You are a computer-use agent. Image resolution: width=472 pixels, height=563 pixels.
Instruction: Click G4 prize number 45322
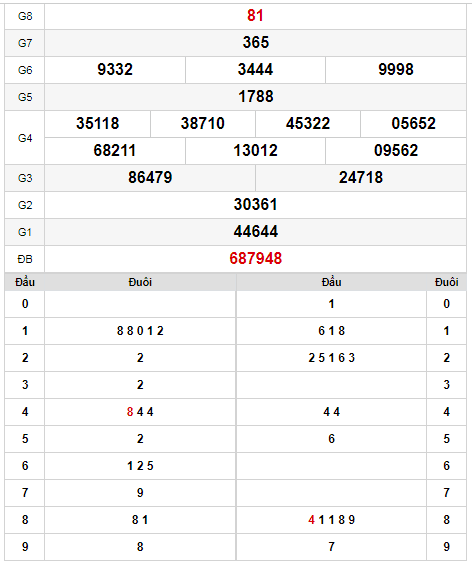308,124
